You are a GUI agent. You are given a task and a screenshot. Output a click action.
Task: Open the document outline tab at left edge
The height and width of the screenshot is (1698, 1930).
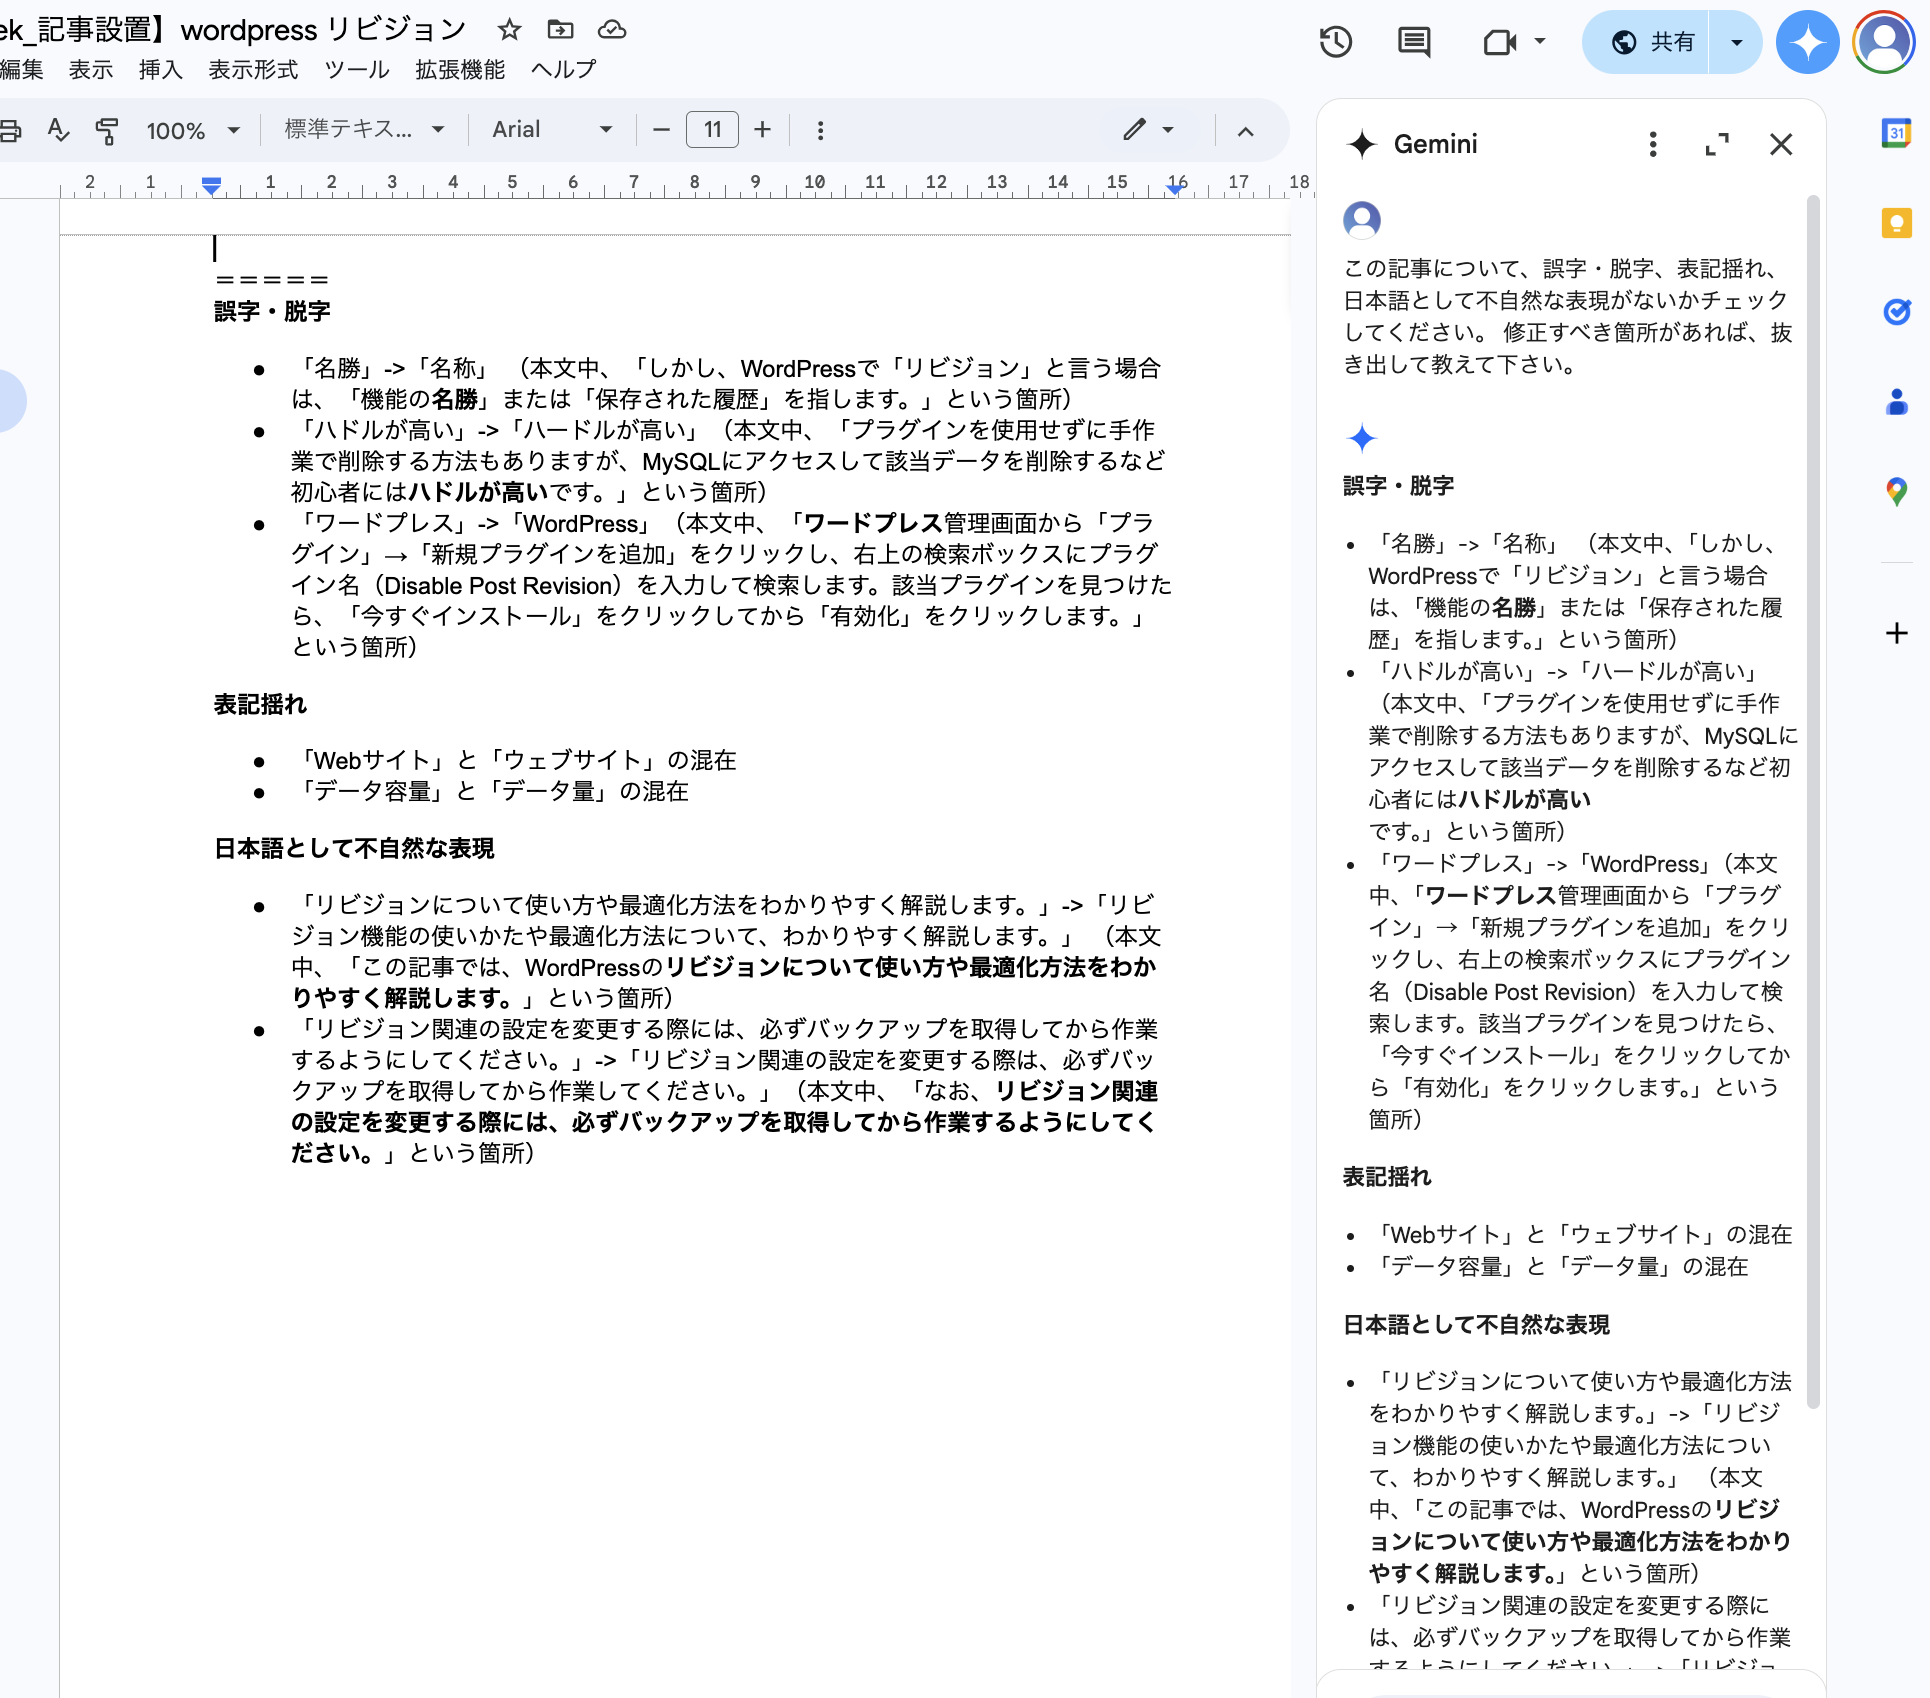10,401
